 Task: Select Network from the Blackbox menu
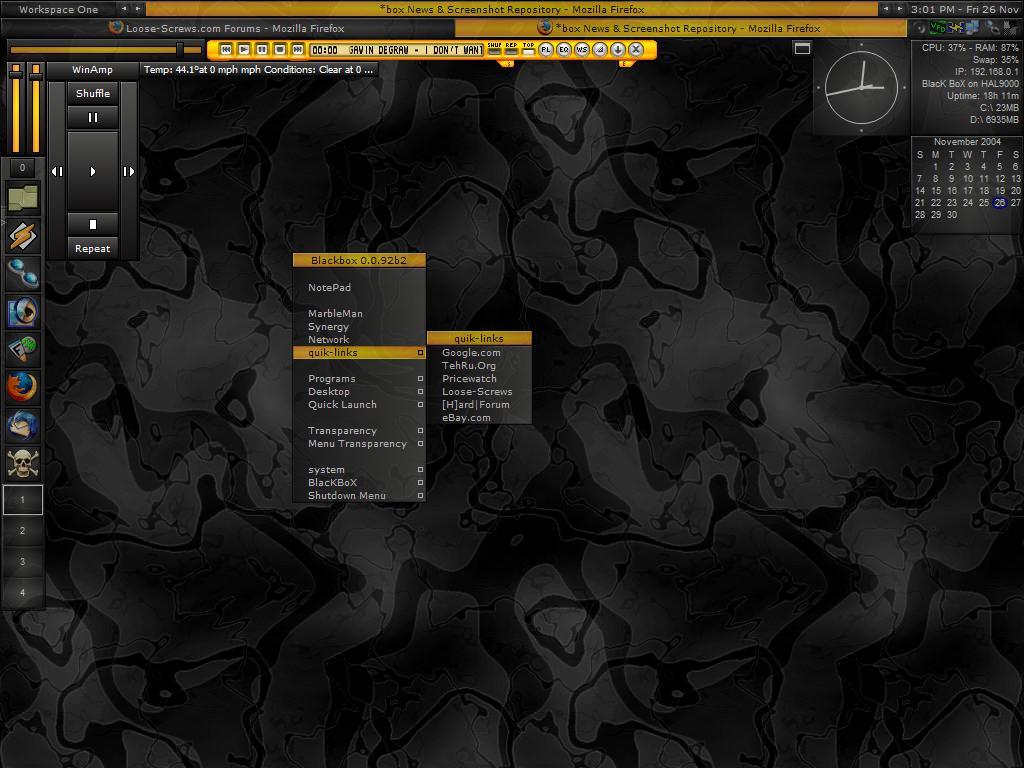[x=359, y=340]
